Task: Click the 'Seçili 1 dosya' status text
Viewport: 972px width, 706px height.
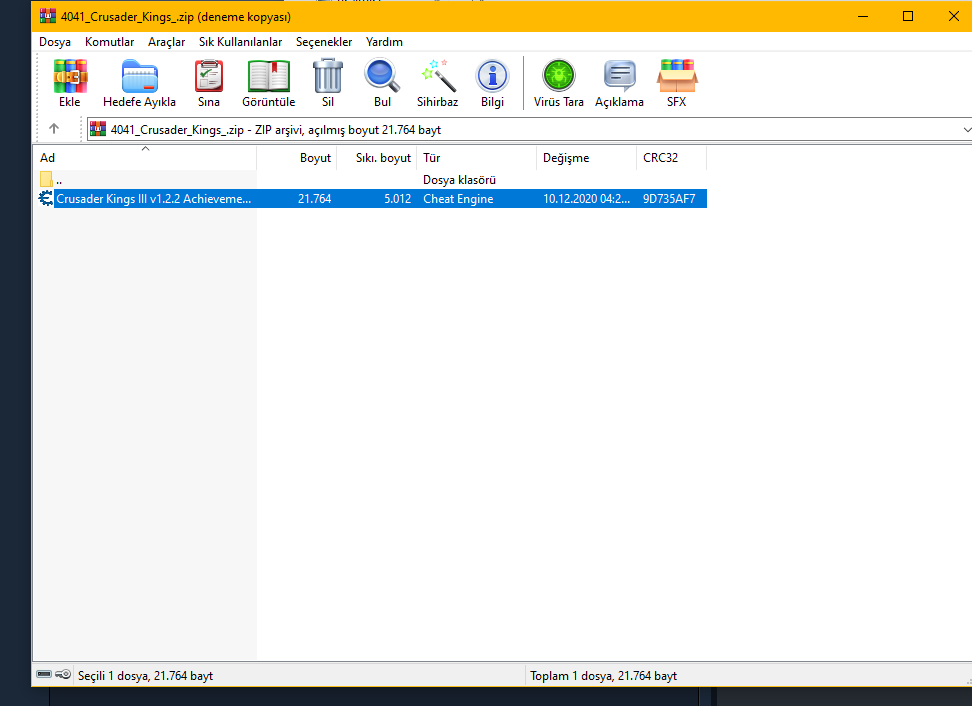Action: click(145, 676)
